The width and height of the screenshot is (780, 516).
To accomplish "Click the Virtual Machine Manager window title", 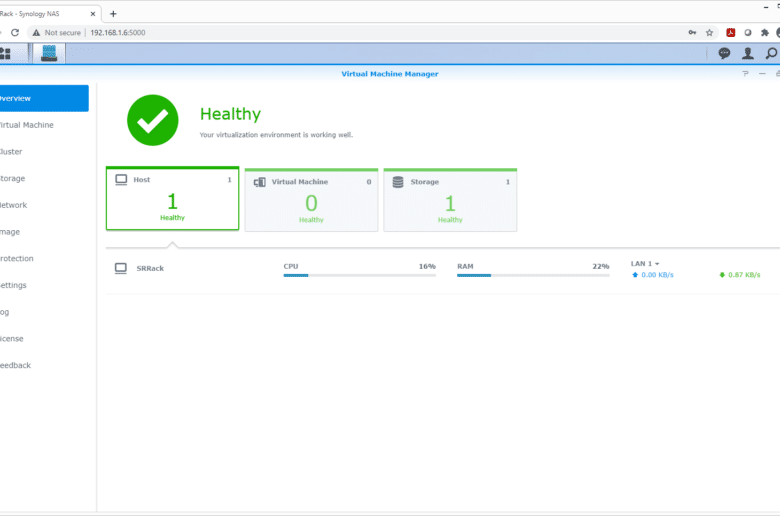I will click(x=390, y=74).
